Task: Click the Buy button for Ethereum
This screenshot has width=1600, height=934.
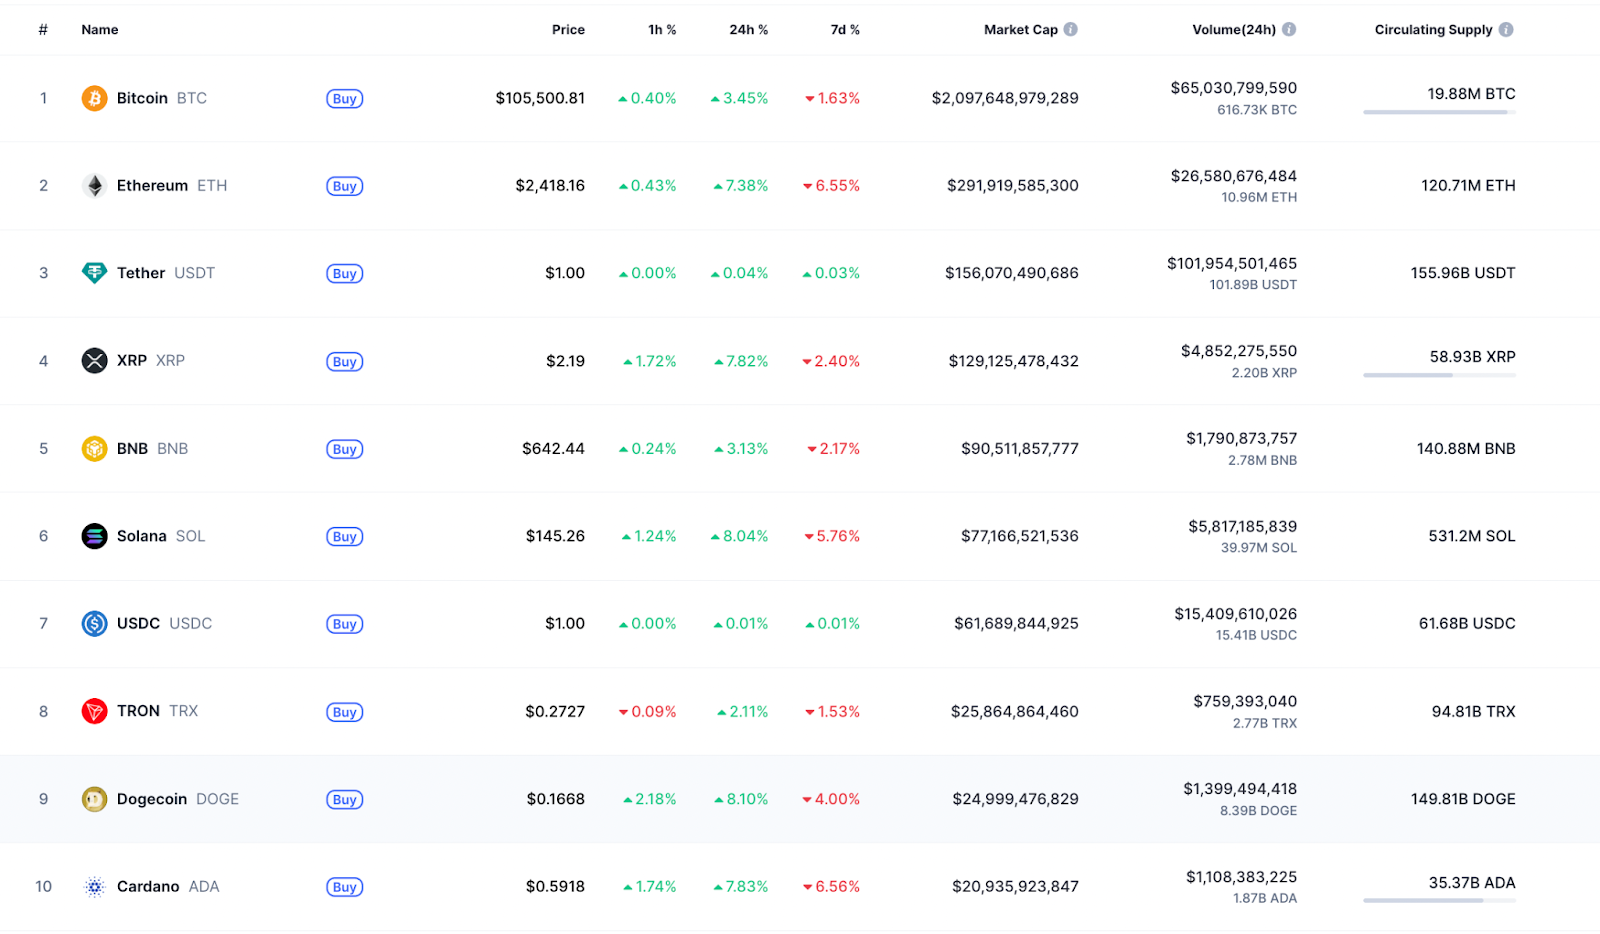Action: pos(345,186)
